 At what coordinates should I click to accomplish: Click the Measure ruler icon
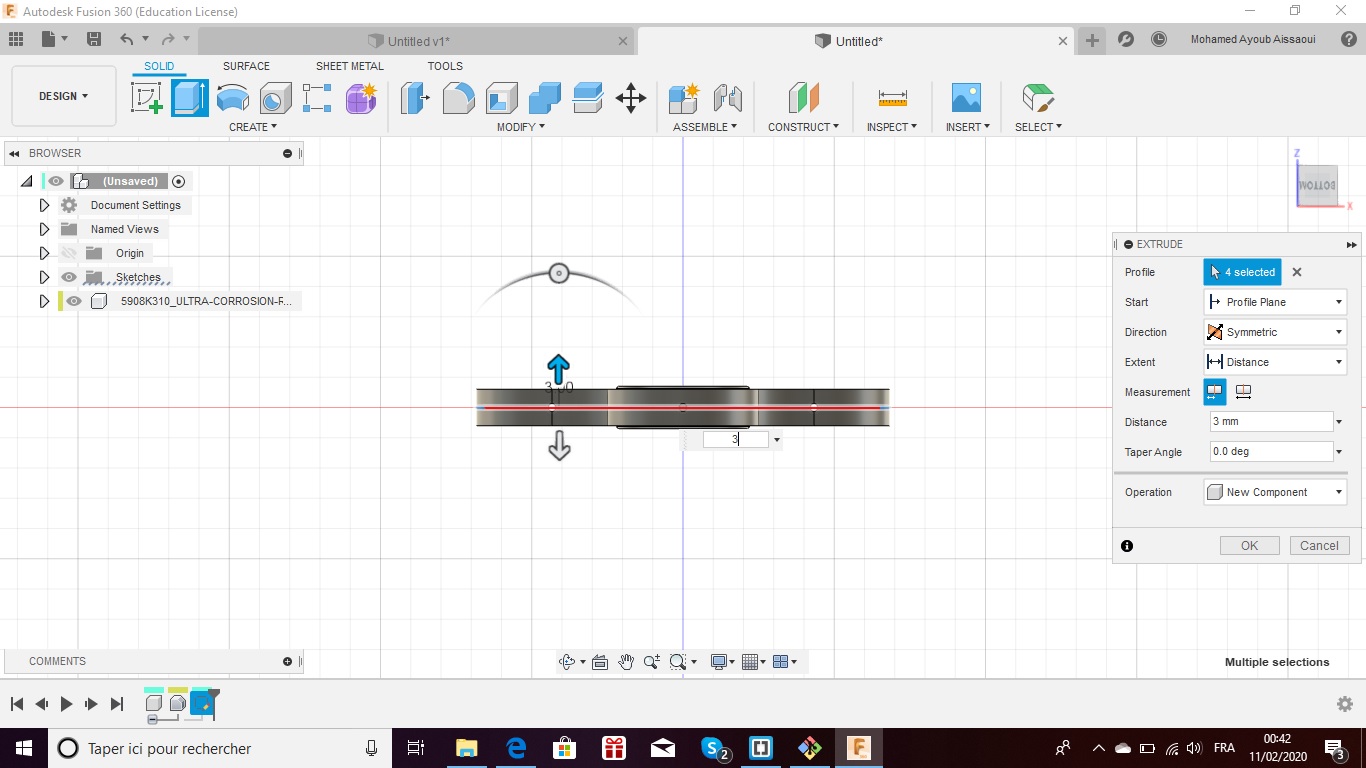(x=892, y=98)
